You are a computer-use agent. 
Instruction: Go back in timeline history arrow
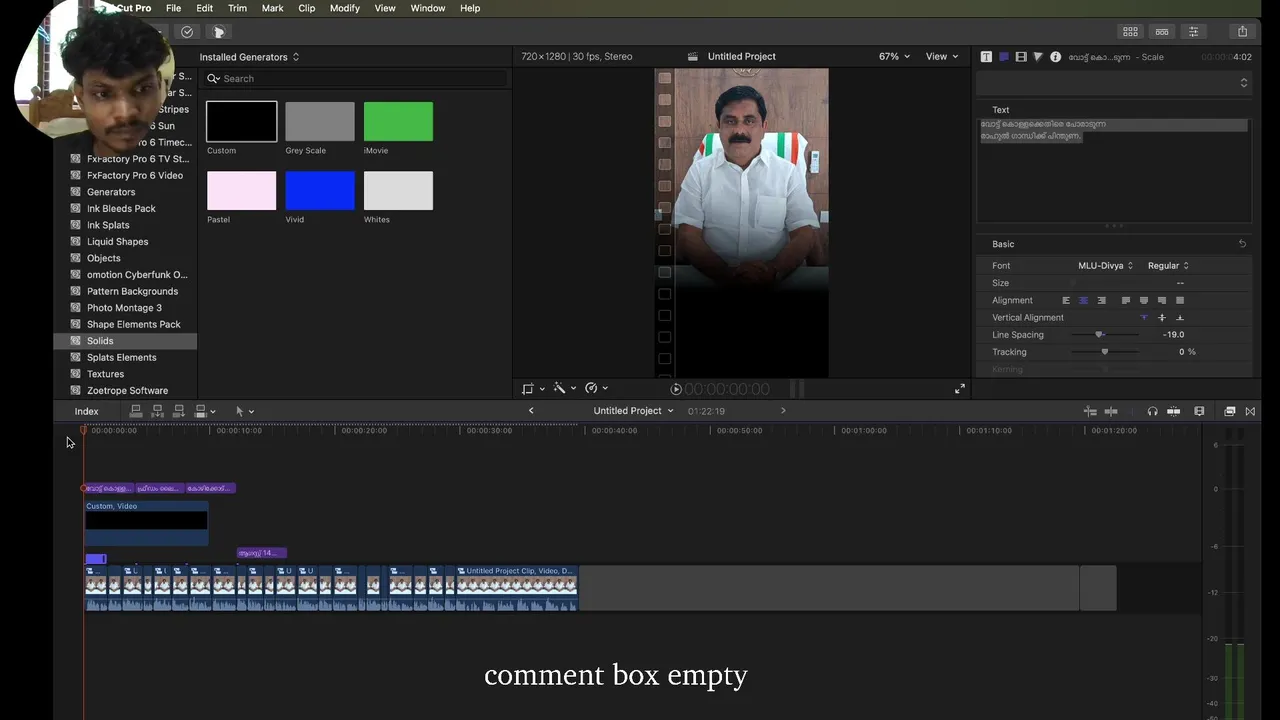(531, 411)
